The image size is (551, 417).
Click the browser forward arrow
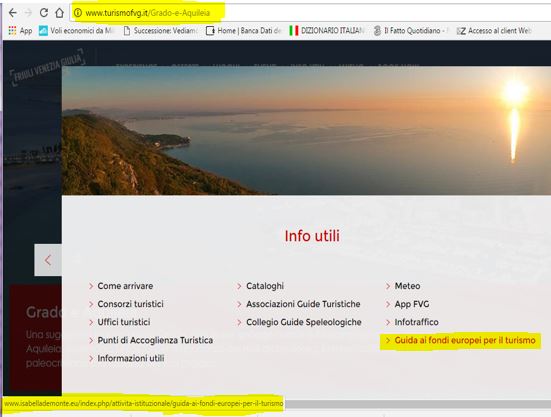coord(28,13)
